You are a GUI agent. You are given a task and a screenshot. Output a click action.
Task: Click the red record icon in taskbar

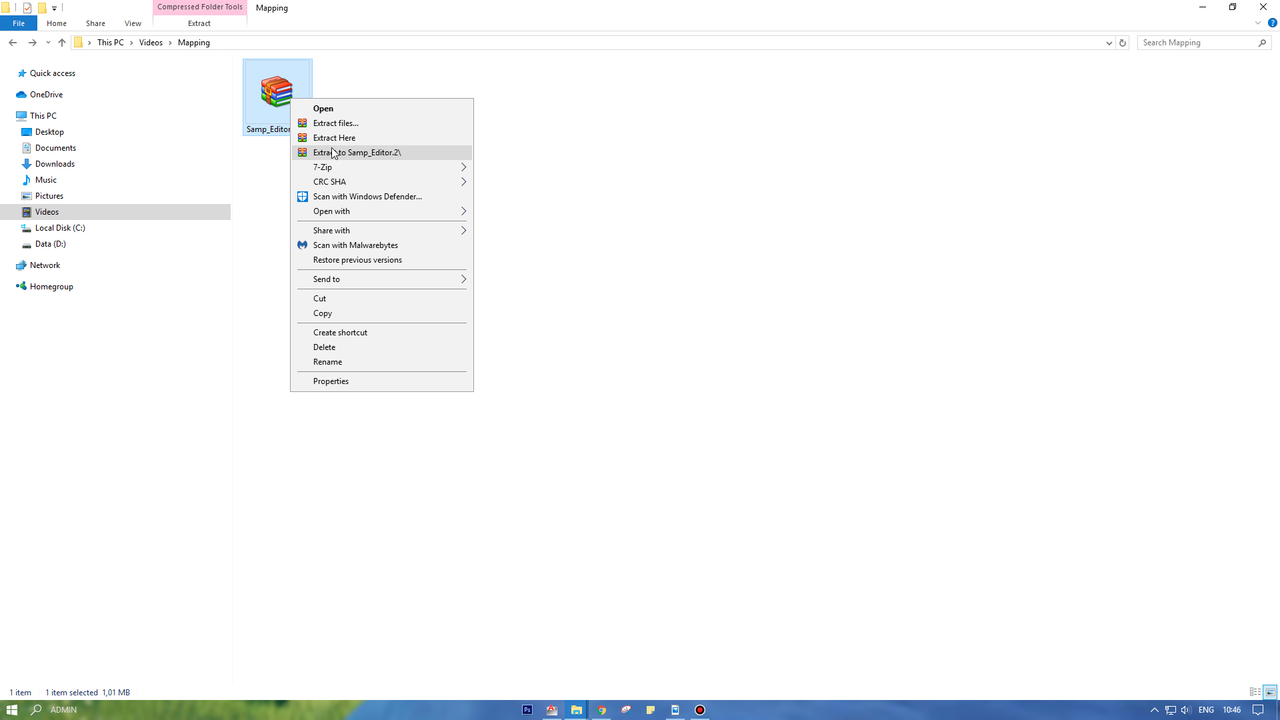point(700,710)
